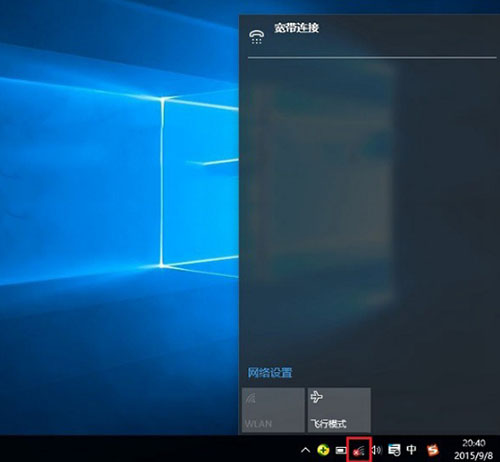500x462 pixels.
Task: Toggle the WLAN quick action tile
Action: pos(273,410)
